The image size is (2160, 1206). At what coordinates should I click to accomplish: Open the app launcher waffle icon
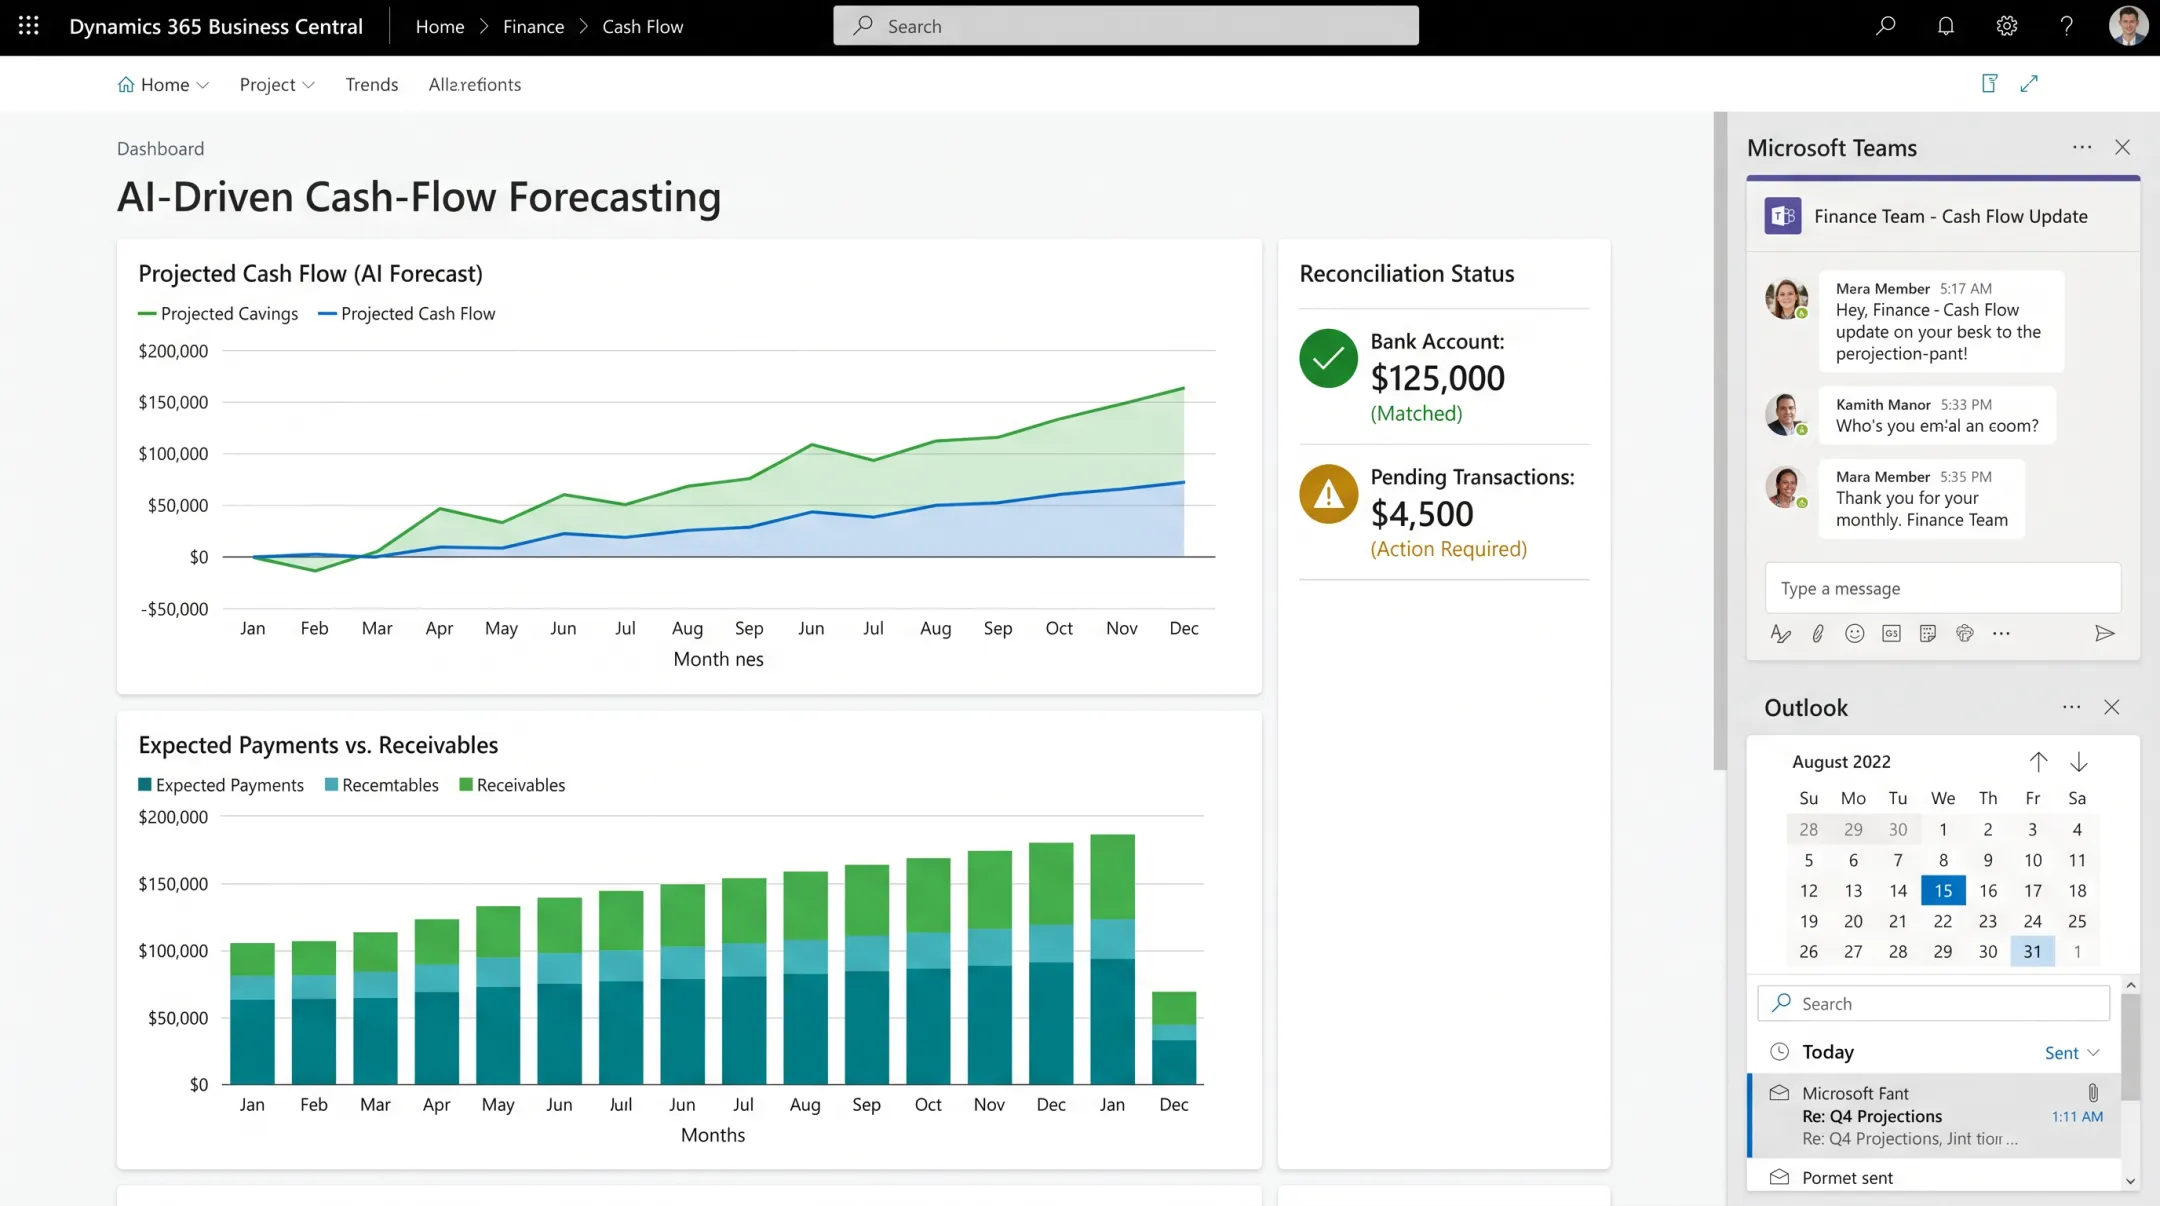pos(28,26)
